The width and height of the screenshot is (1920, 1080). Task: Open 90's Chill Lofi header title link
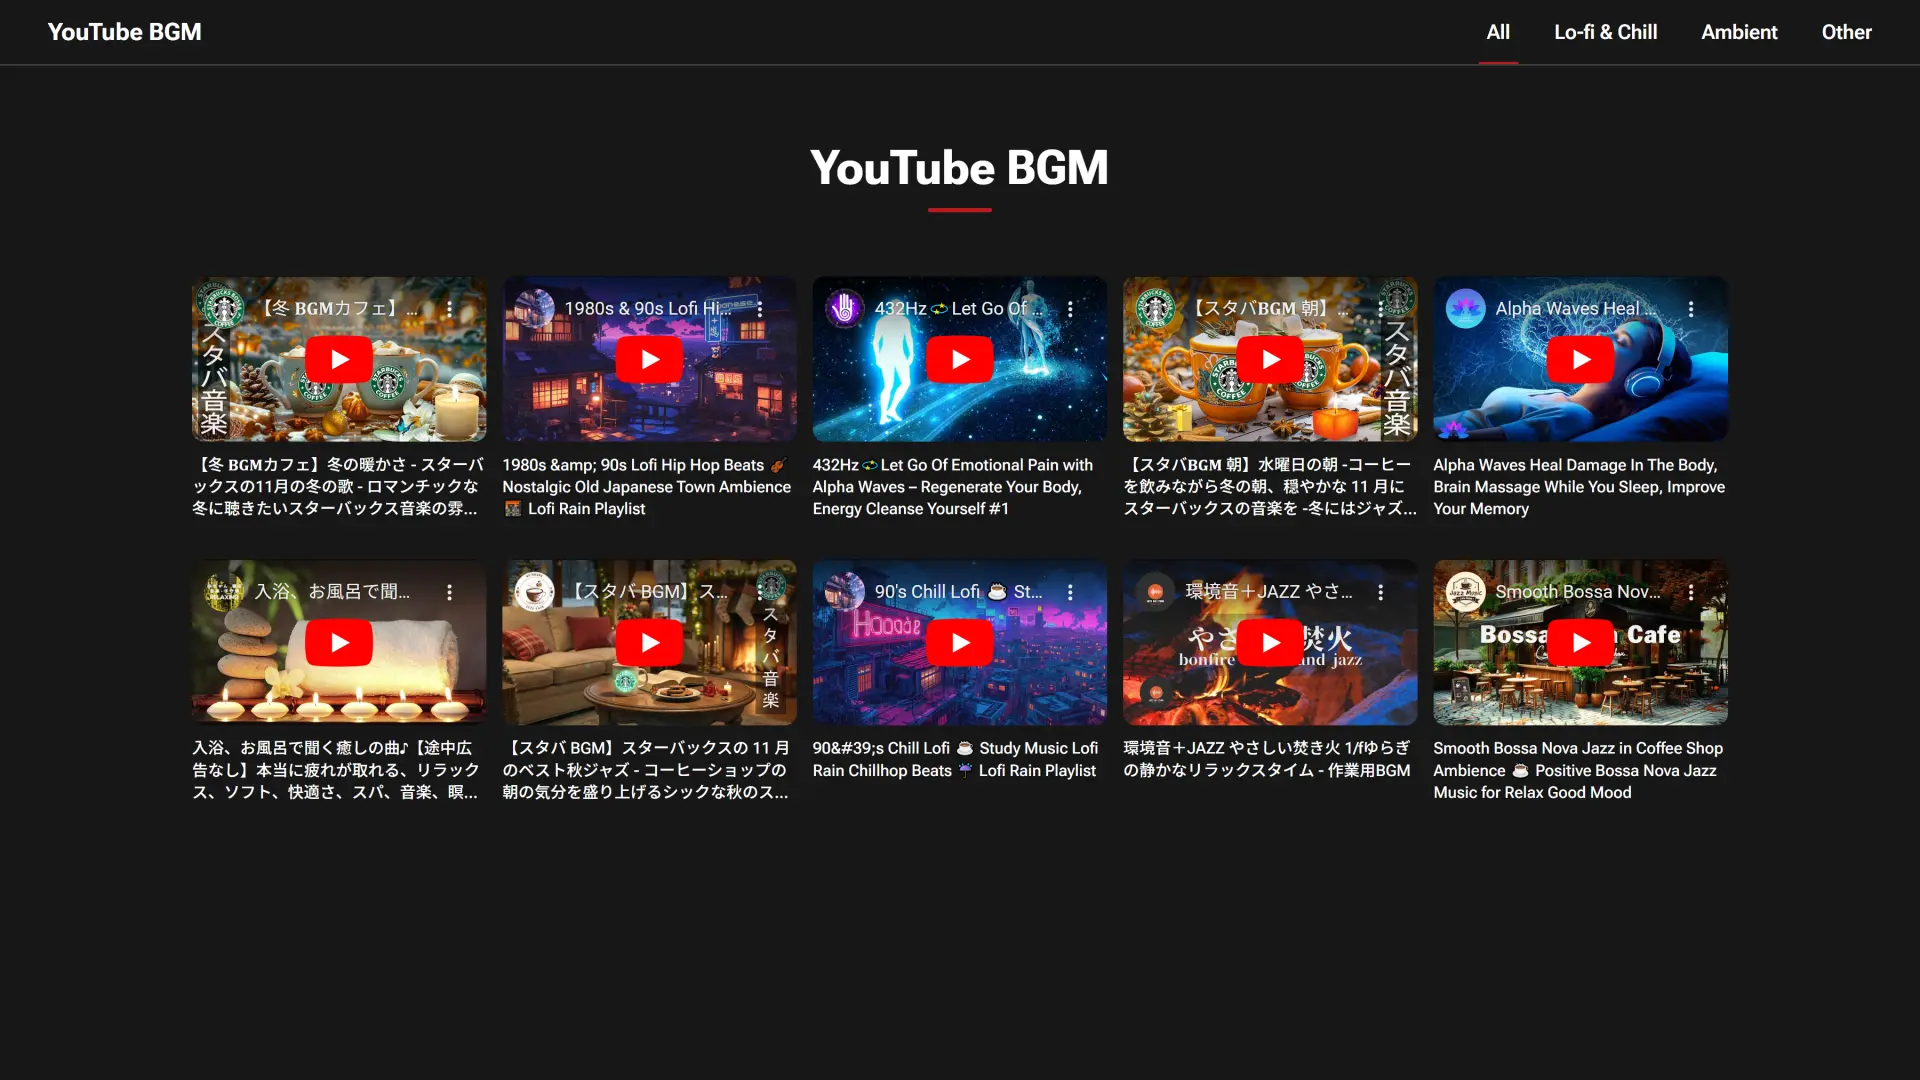(x=958, y=592)
